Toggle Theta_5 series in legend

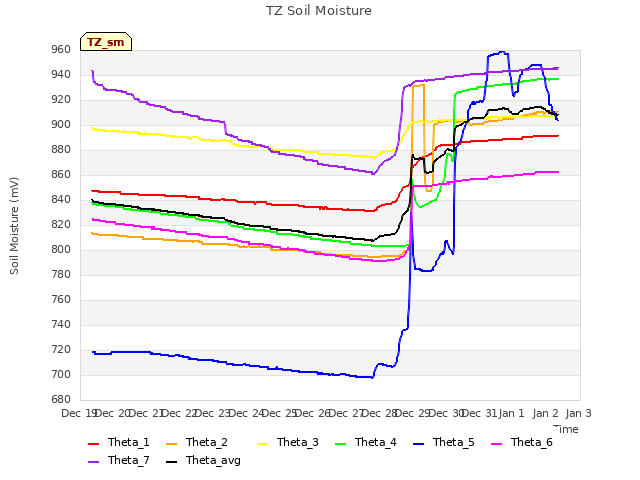444,442
